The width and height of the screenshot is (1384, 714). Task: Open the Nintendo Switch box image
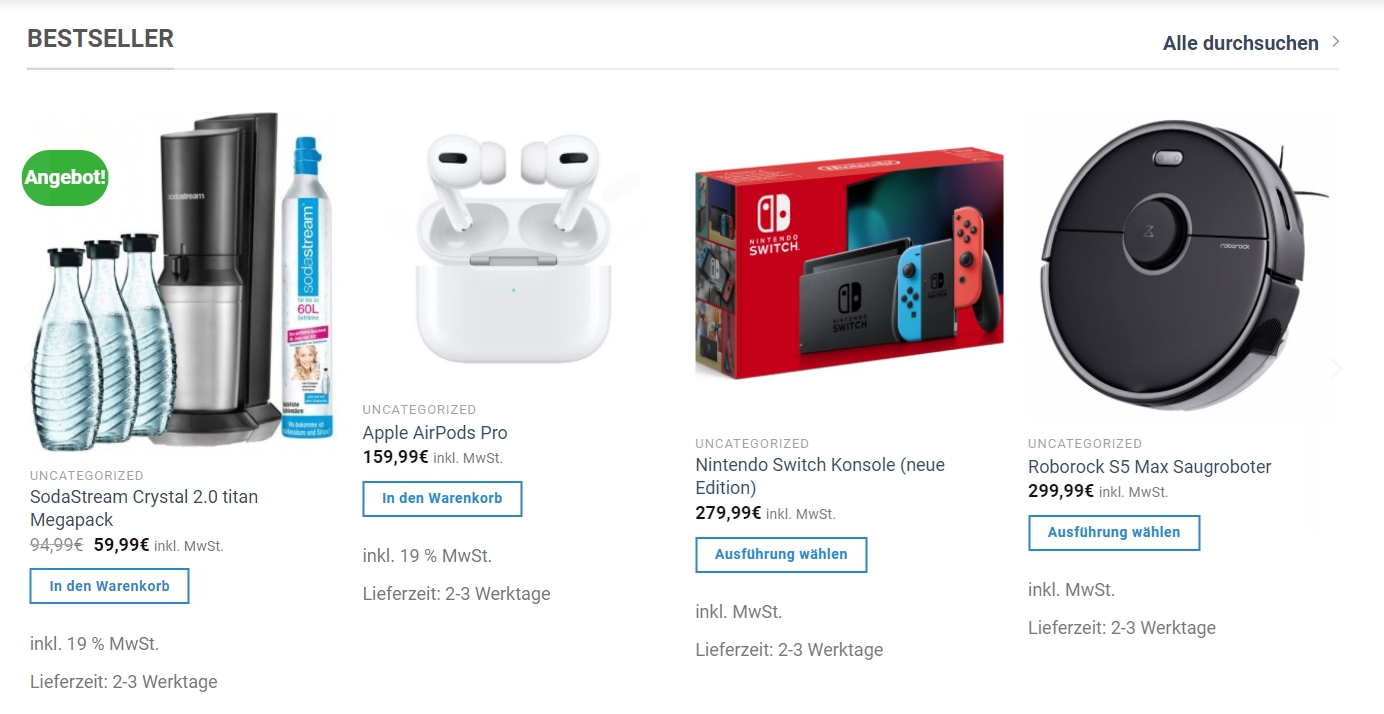(x=849, y=265)
